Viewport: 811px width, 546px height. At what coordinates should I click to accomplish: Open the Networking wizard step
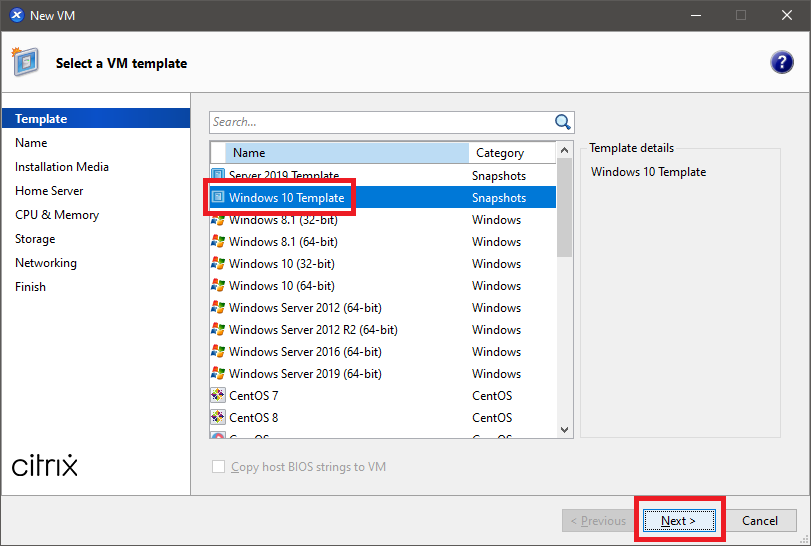point(46,263)
